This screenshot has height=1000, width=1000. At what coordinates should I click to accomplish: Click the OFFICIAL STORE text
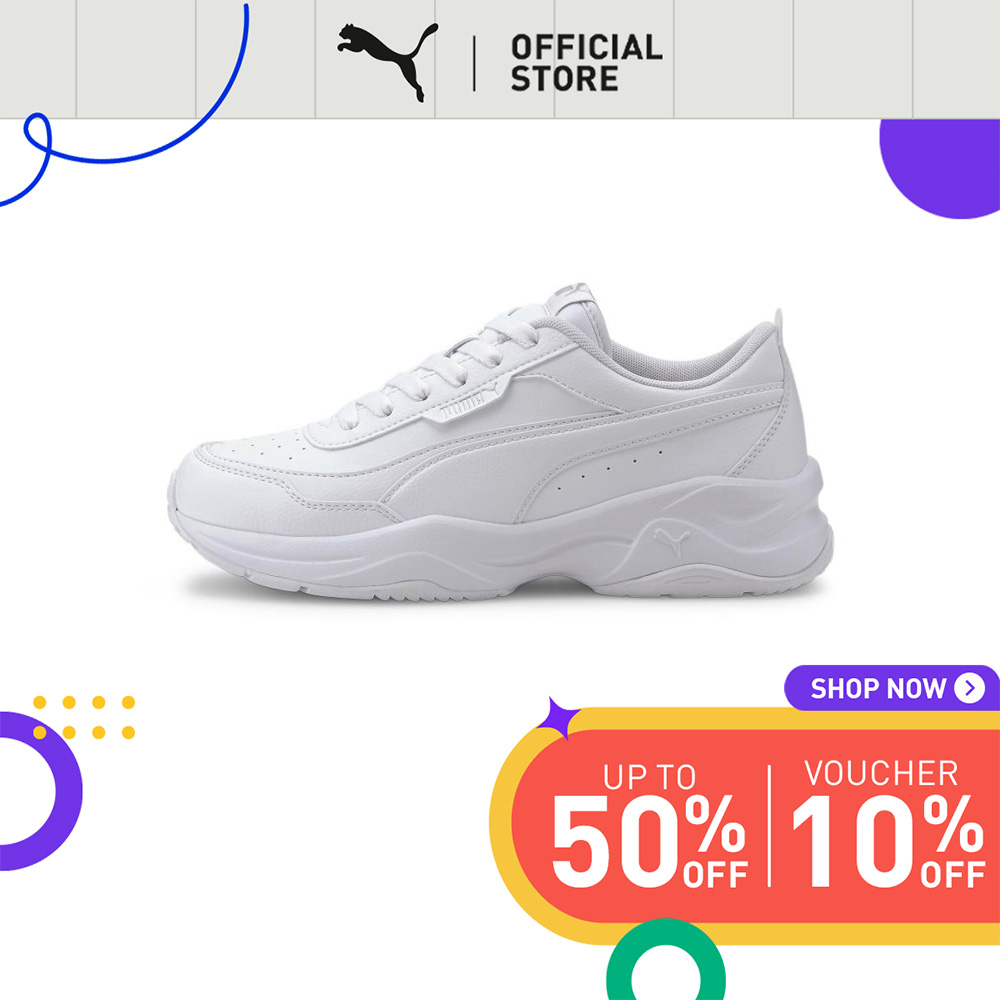pos(586,63)
